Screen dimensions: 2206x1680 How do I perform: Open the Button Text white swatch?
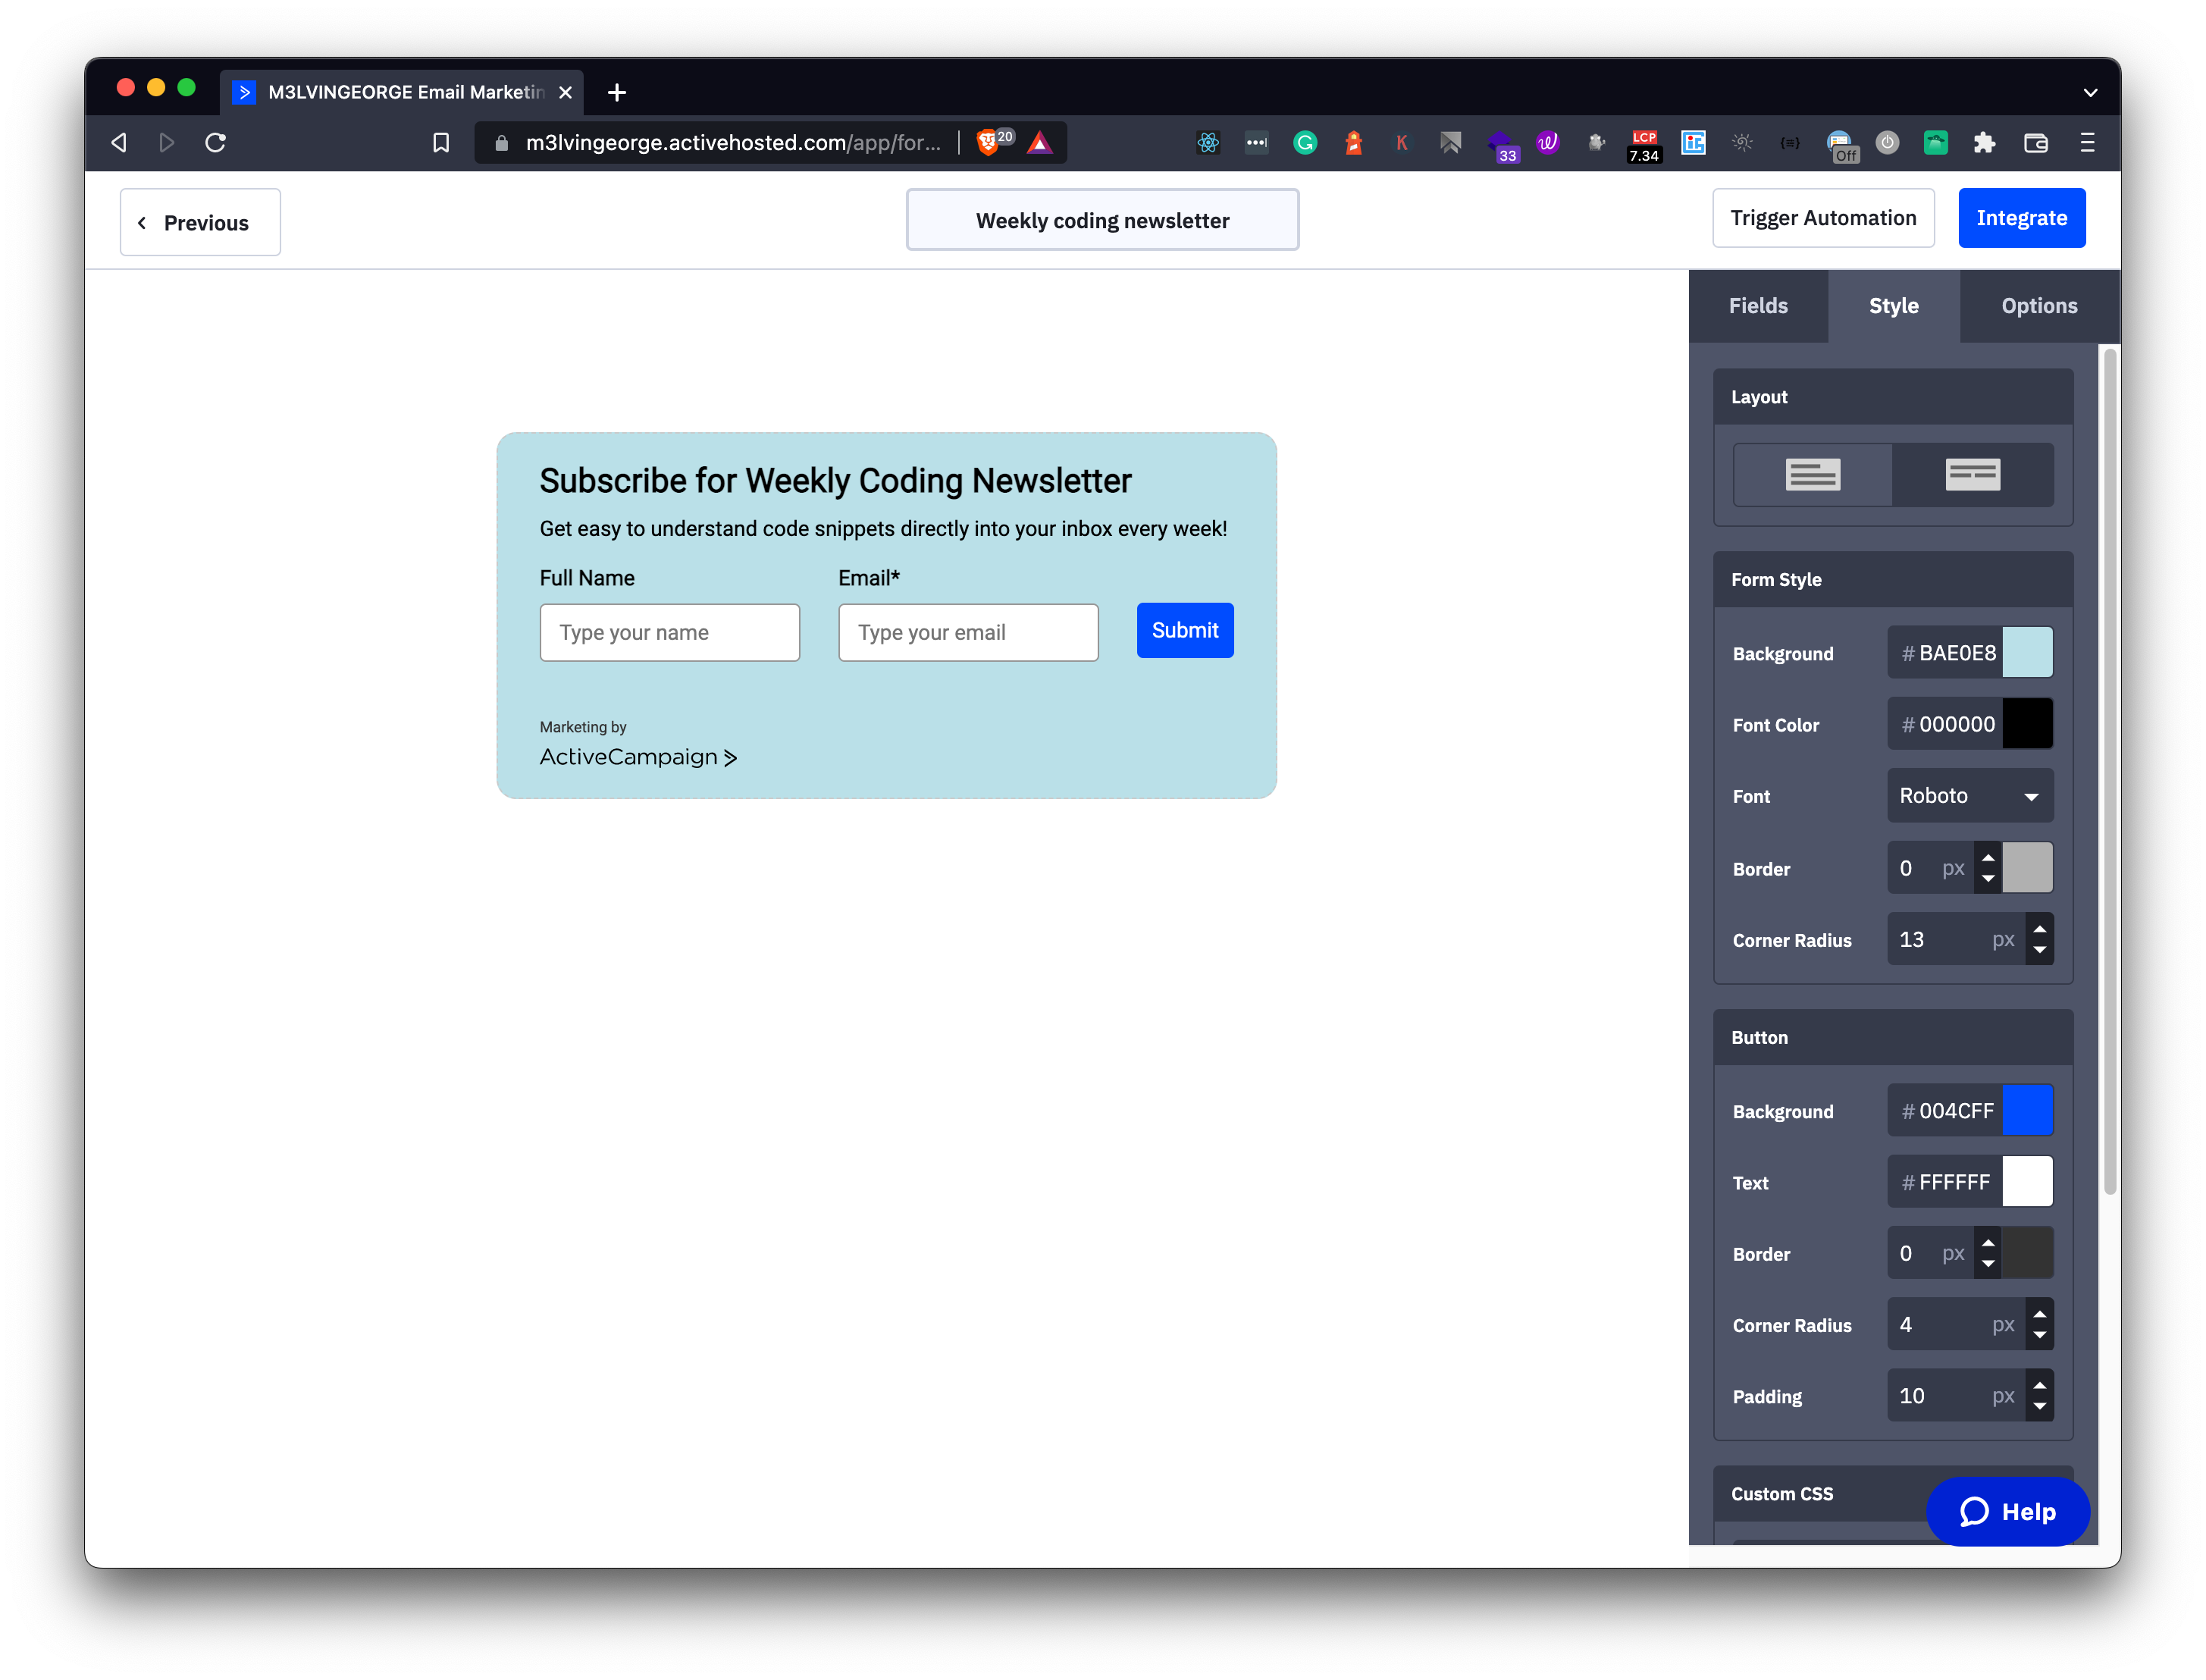[x=2027, y=1182]
